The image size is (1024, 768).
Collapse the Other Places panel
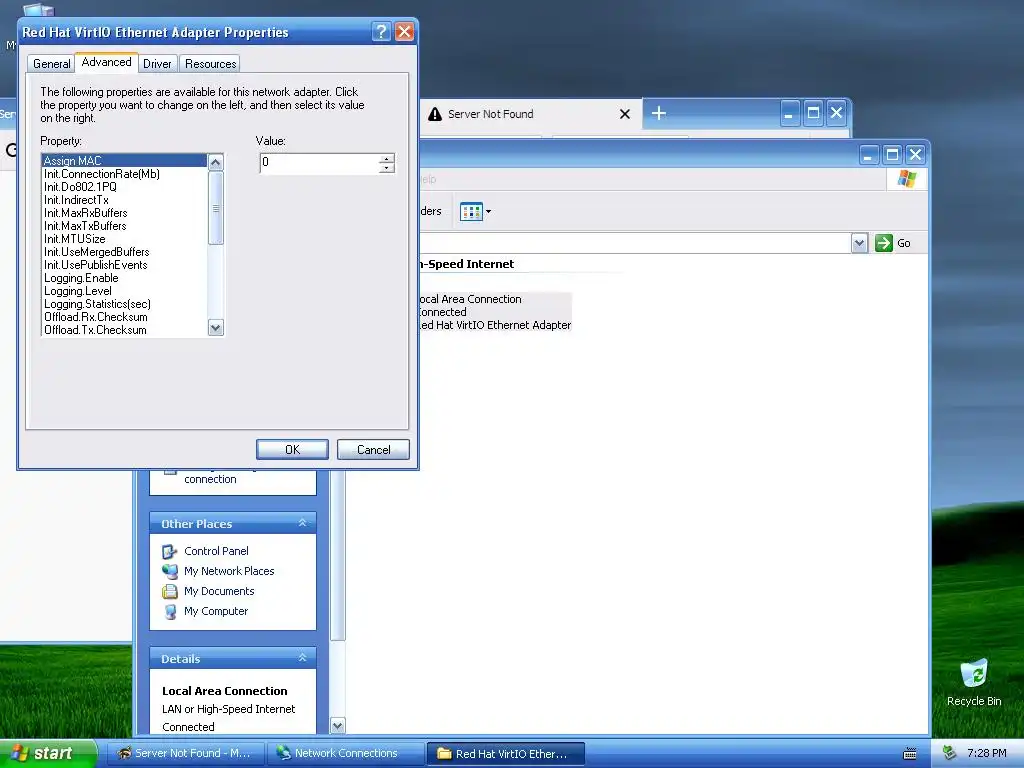302,523
